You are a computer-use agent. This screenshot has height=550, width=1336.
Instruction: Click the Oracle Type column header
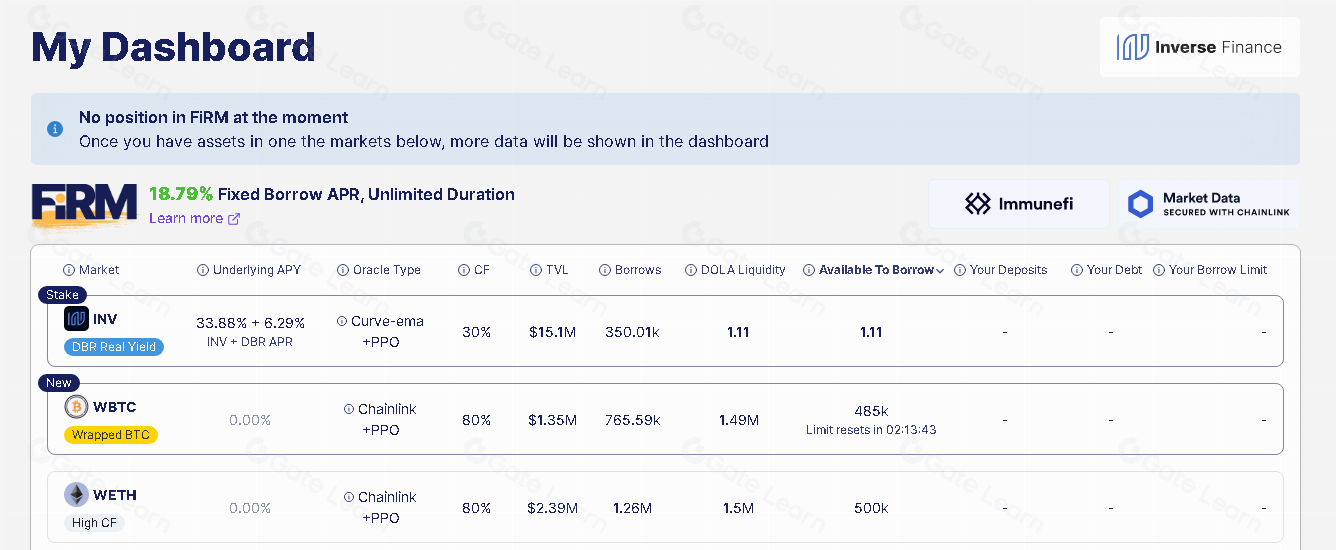[386, 270]
